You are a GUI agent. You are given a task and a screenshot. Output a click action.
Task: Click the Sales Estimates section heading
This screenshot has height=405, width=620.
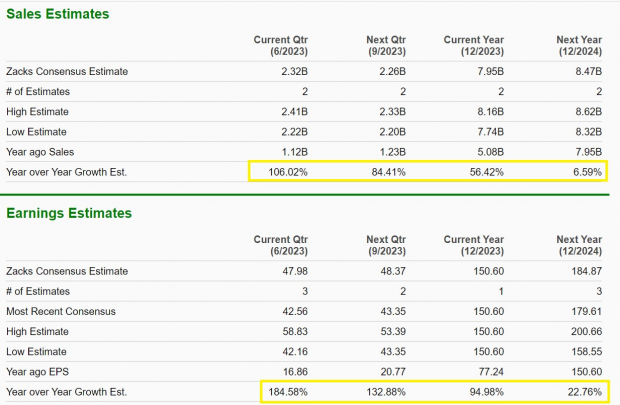coord(58,14)
